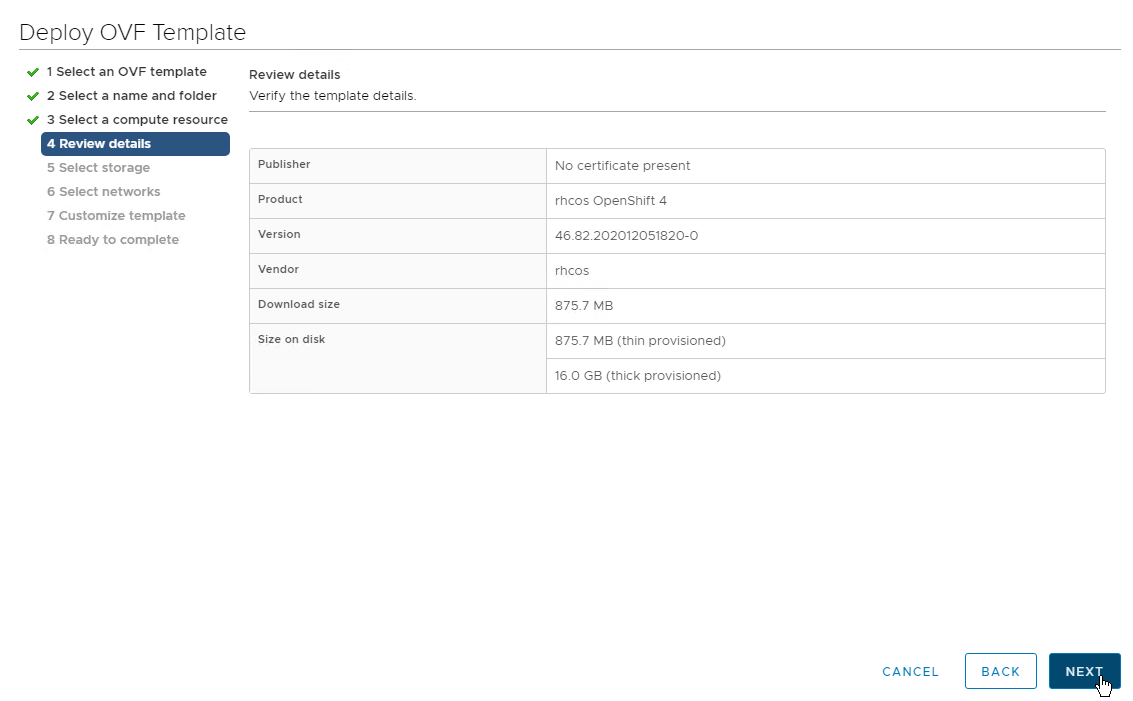Click the thin provisioned size value
1133x701 pixels.
[x=640, y=341]
